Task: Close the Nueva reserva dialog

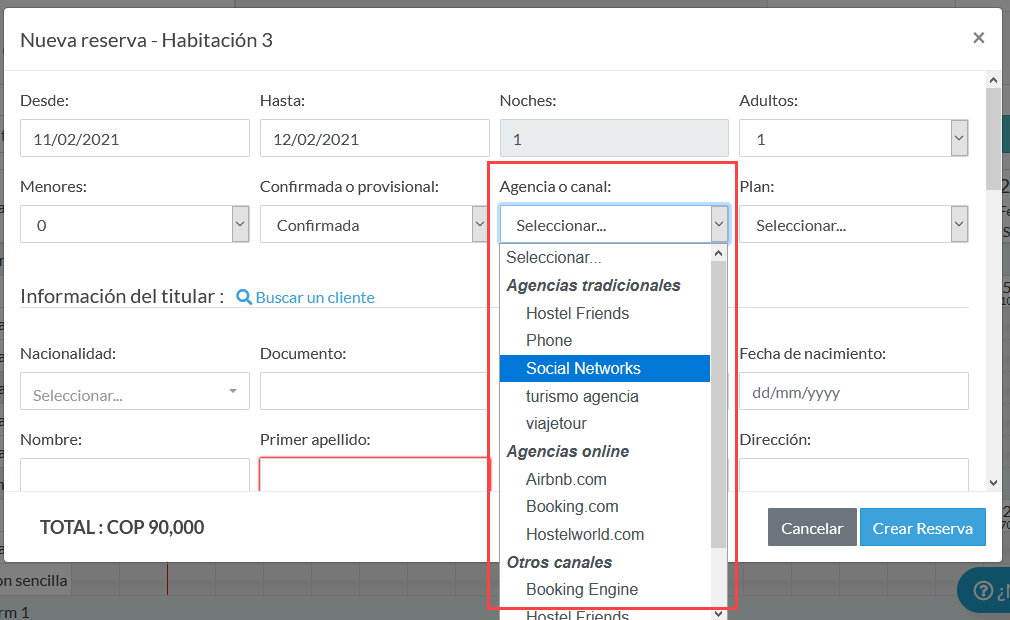Action: 978,38
